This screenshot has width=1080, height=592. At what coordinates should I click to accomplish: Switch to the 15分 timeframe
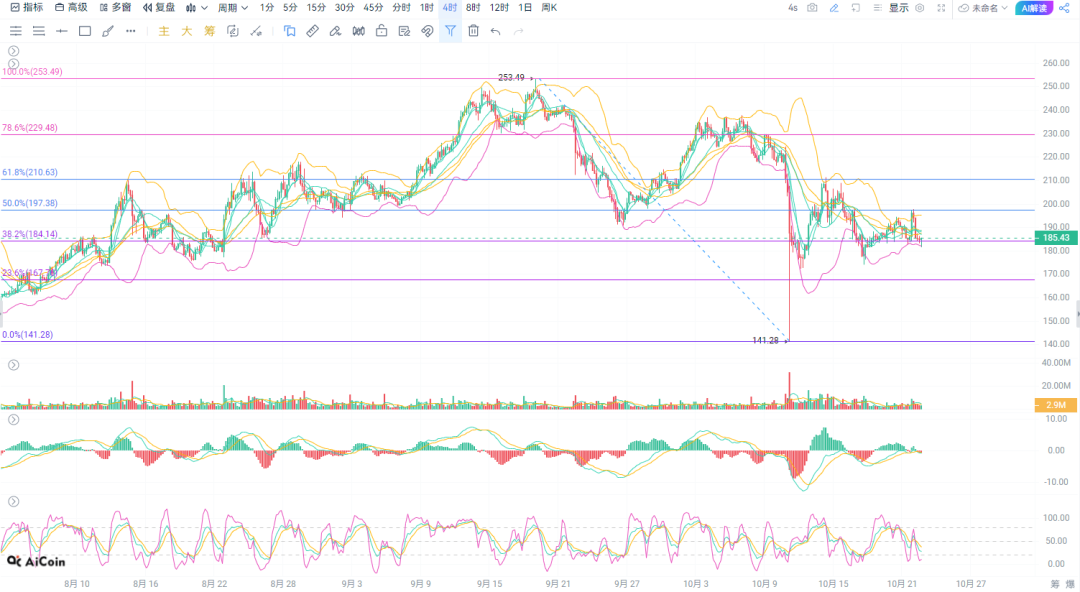[x=315, y=8]
